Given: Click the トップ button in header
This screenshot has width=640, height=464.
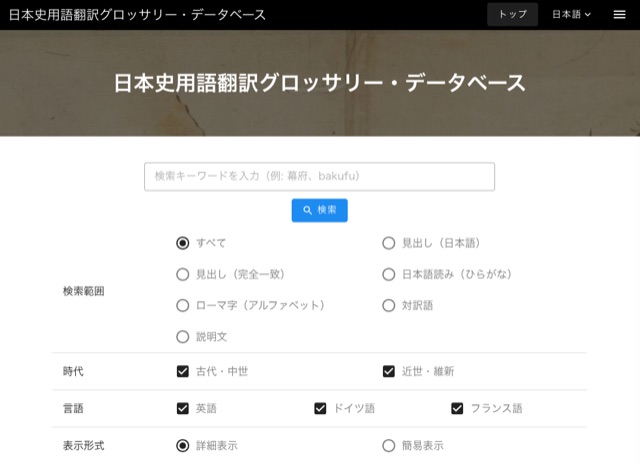Looking at the screenshot, I should coord(512,14).
